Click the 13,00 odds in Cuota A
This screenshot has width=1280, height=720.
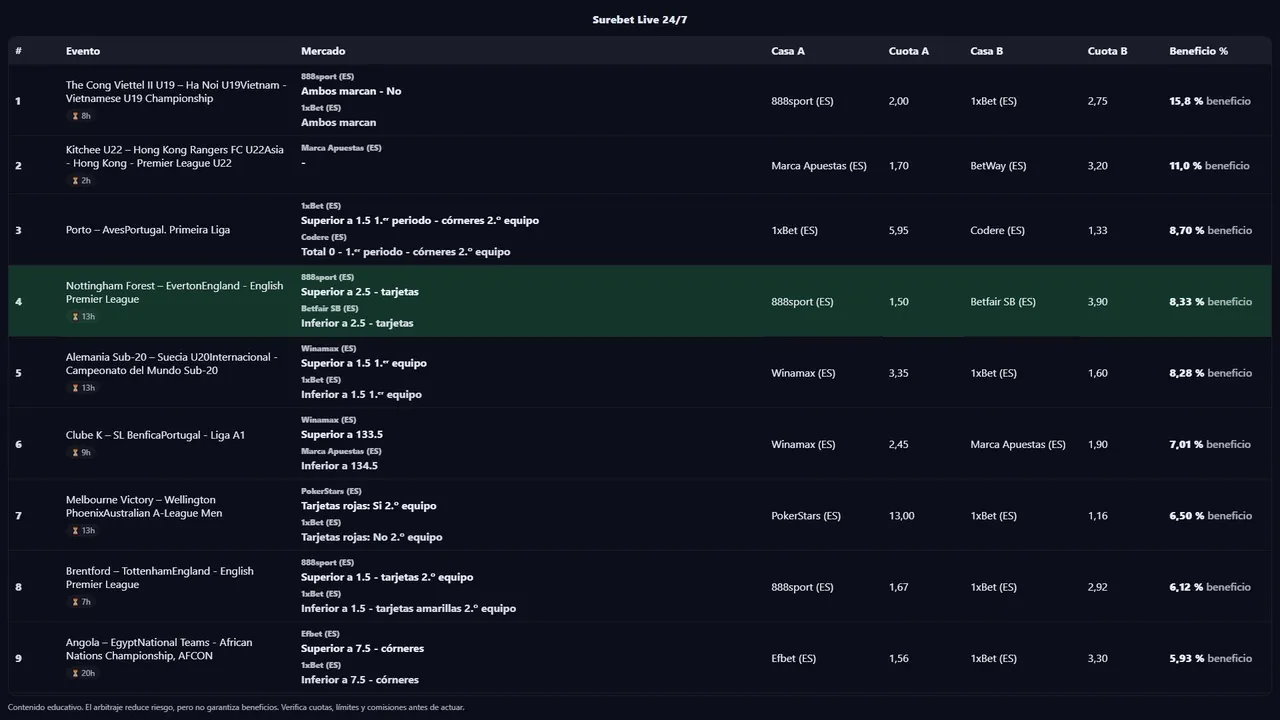[x=901, y=516]
